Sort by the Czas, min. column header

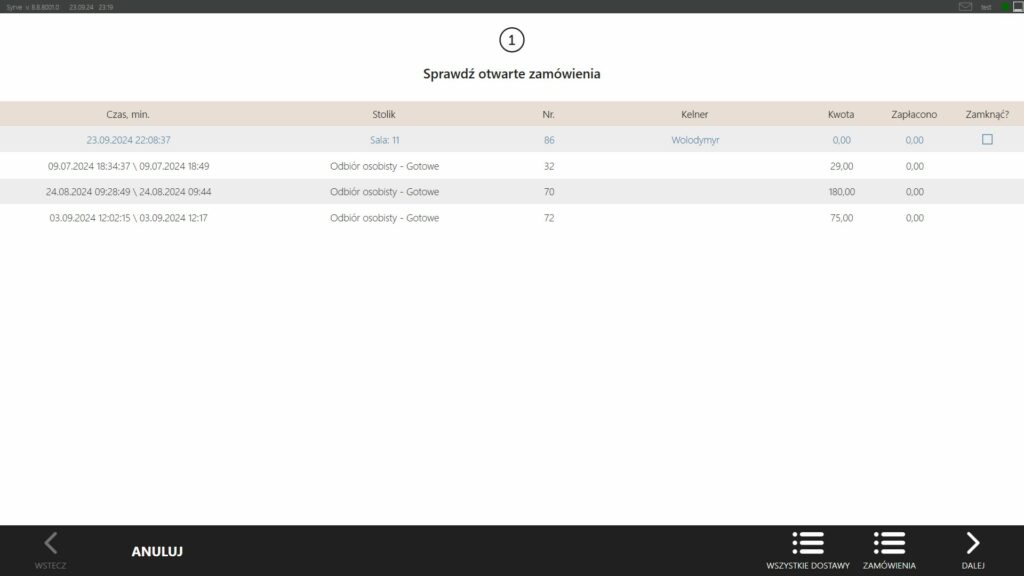pyautogui.click(x=128, y=114)
